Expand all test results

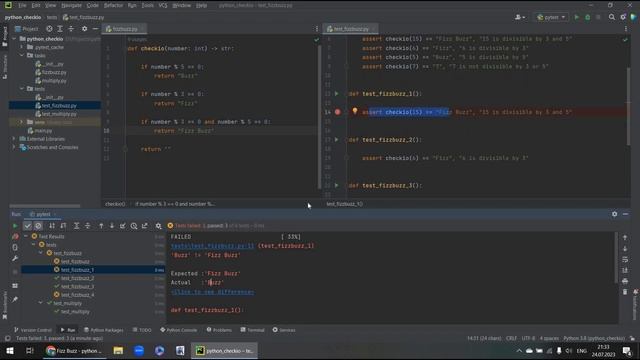(76, 226)
